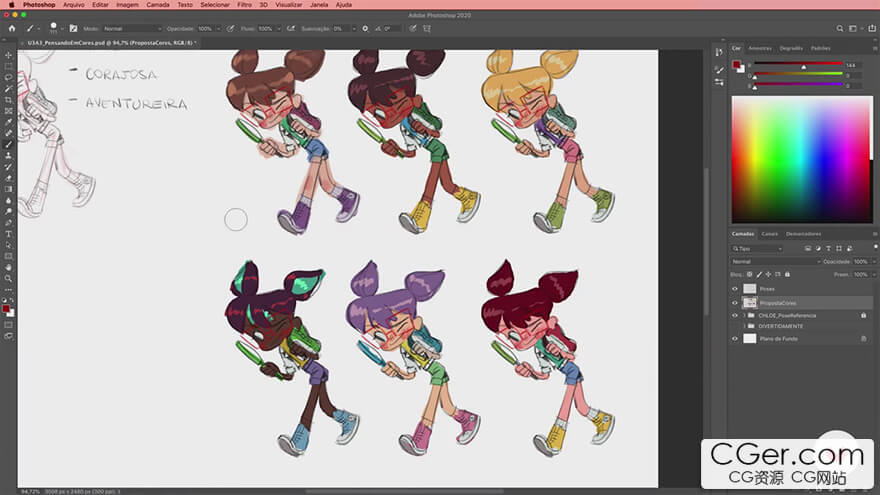Open the Fluxo dropdown in options bar
Image resolution: width=880 pixels, height=495 pixels.
point(278,29)
